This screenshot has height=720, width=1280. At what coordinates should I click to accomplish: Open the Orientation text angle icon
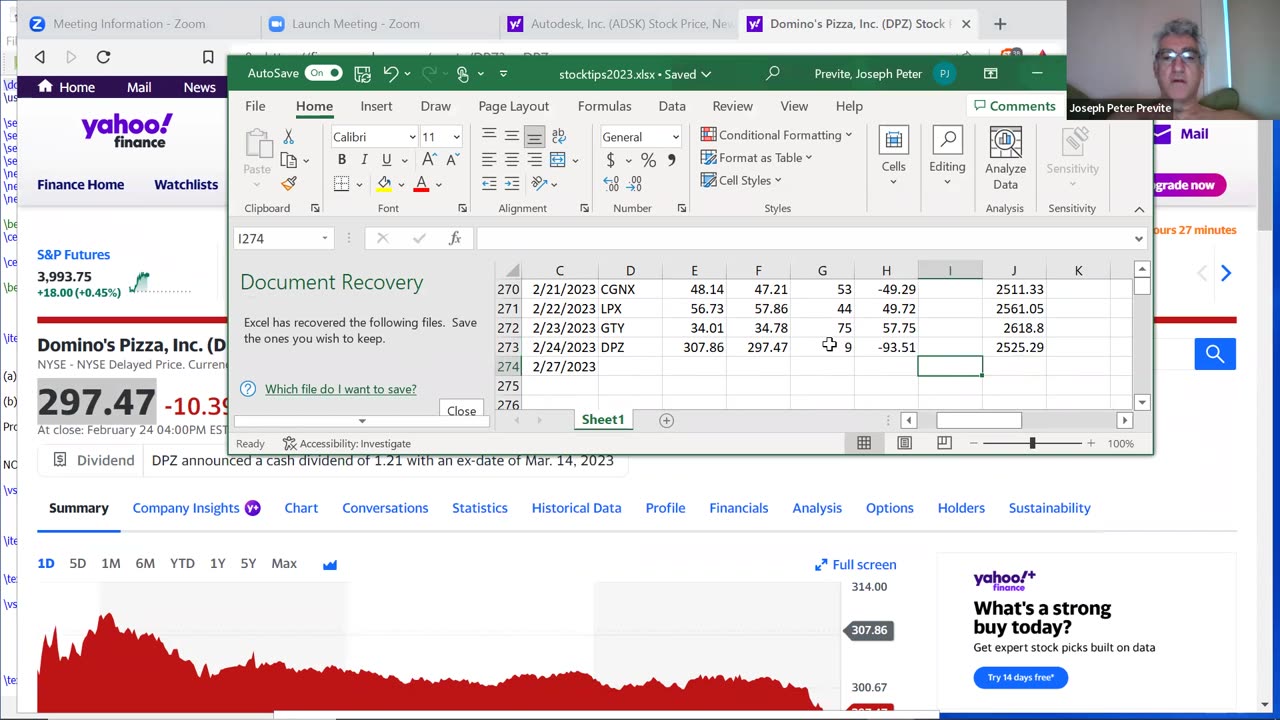(x=539, y=183)
